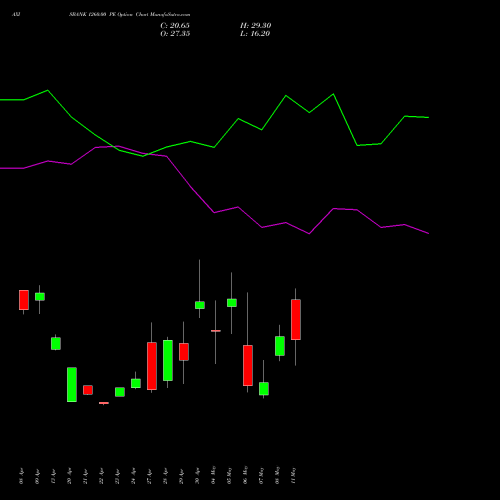Click the green candlestick for 07 May

[264, 389]
